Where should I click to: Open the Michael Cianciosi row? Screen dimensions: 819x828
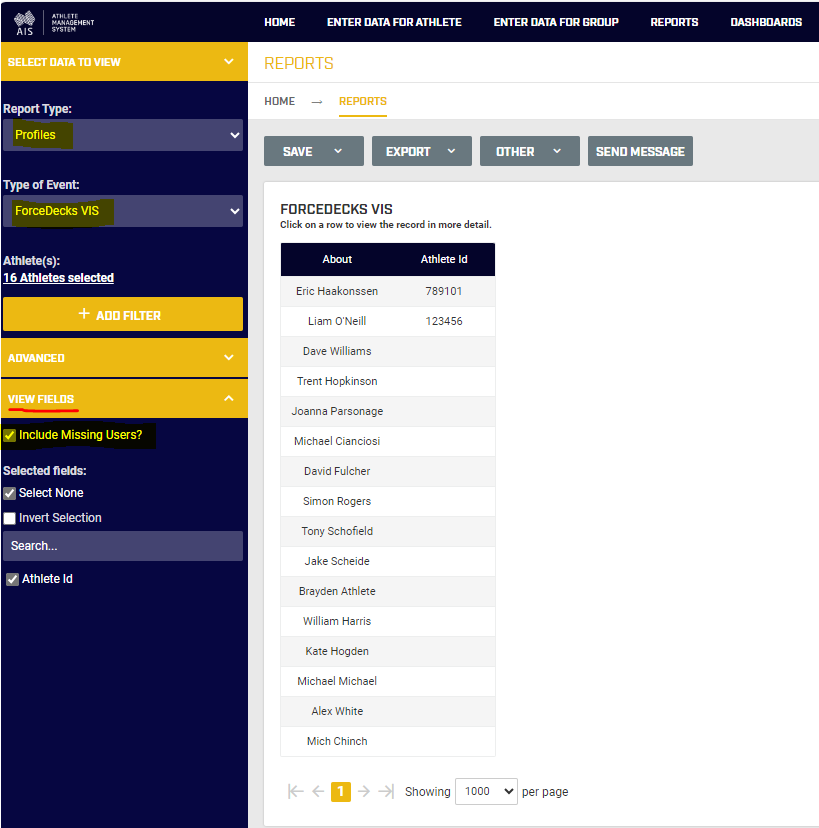click(x=388, y=441)
